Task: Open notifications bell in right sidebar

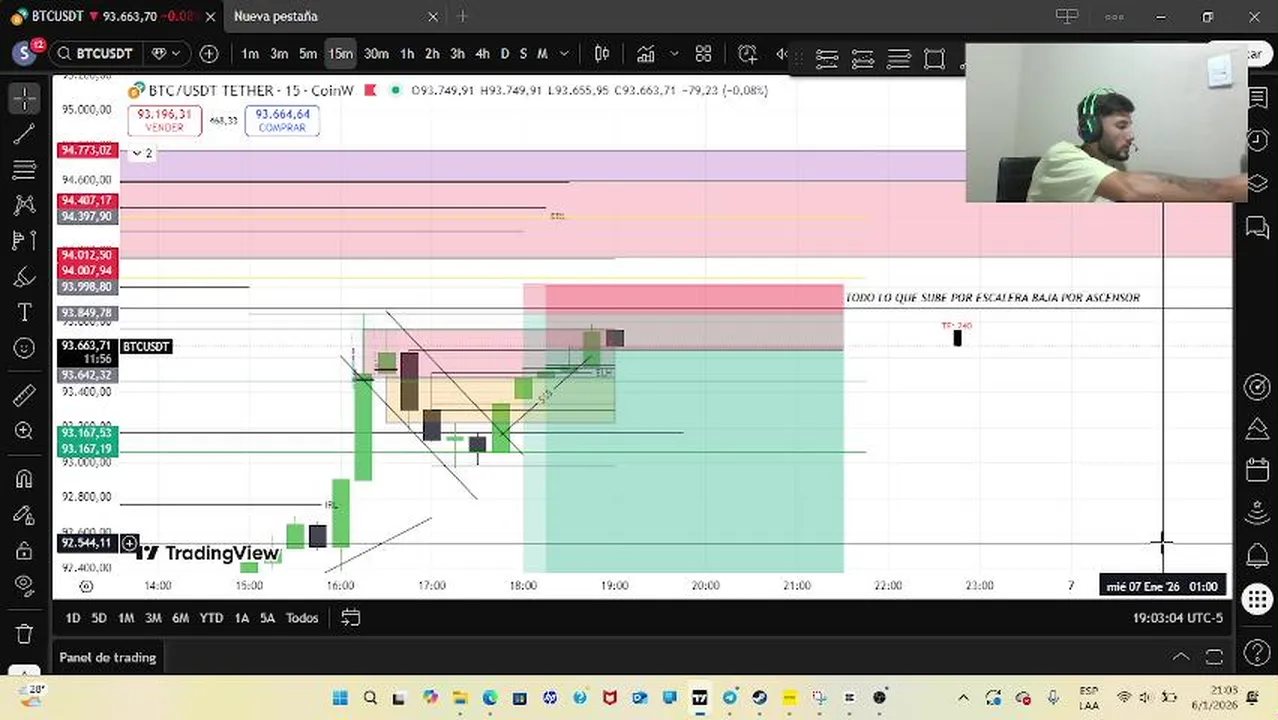Action: (1257, 555)
